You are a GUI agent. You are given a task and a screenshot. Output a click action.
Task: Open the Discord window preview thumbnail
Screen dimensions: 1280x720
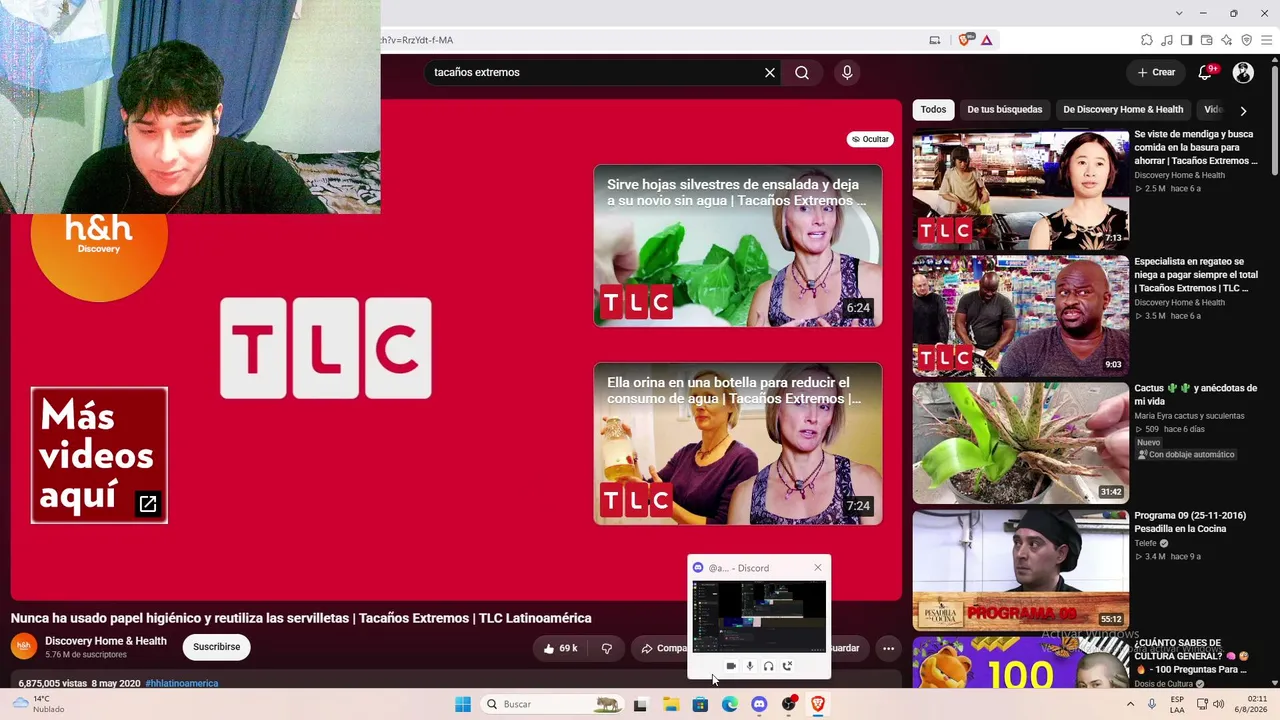click(759, 616)
